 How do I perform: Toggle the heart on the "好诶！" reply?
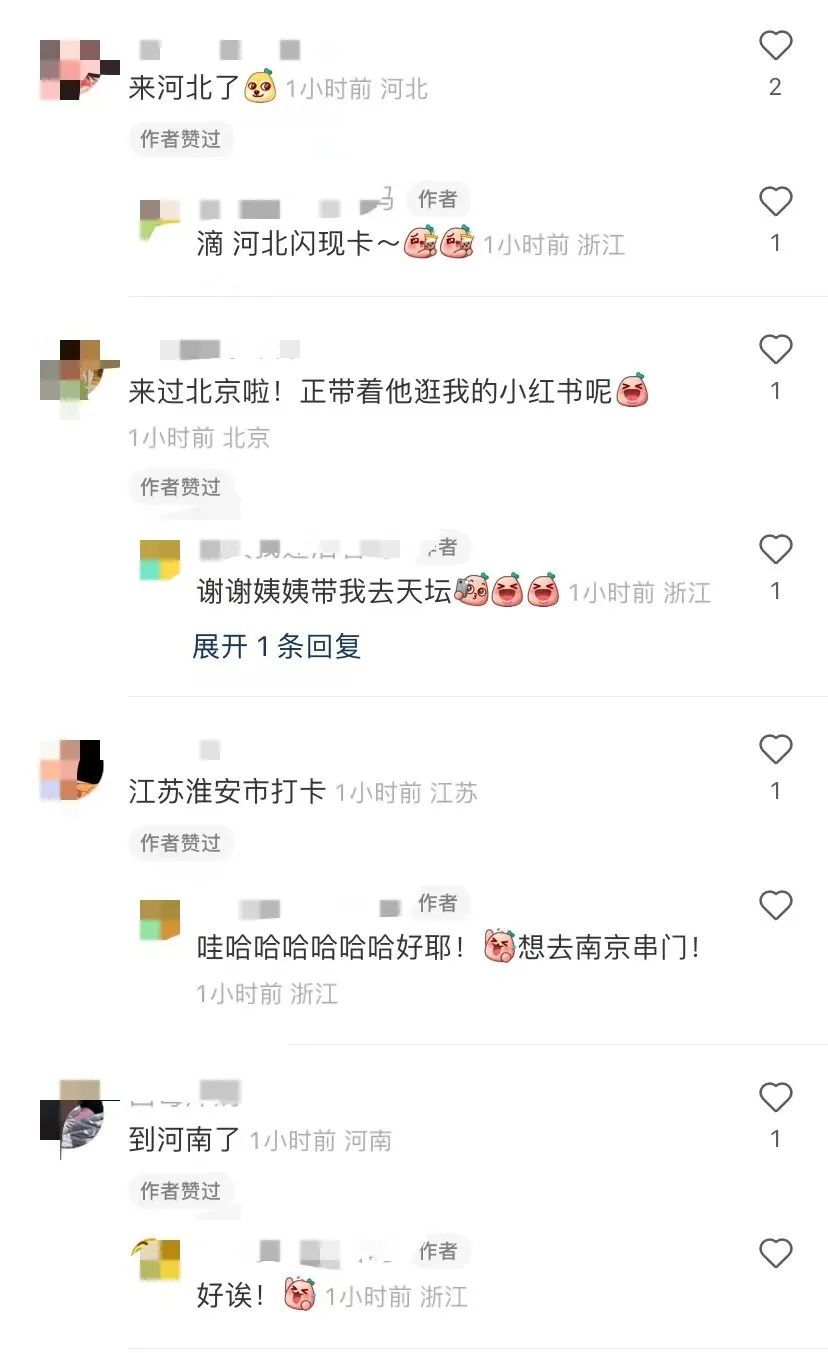click(776, 1253)
